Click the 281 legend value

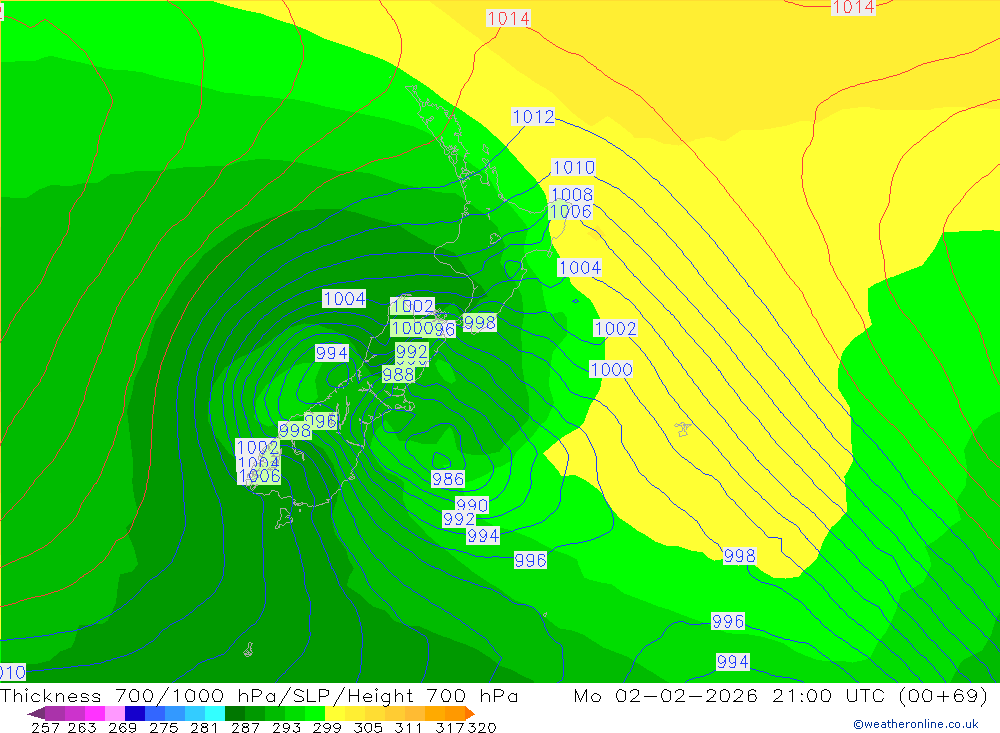[x=204, y=727]
